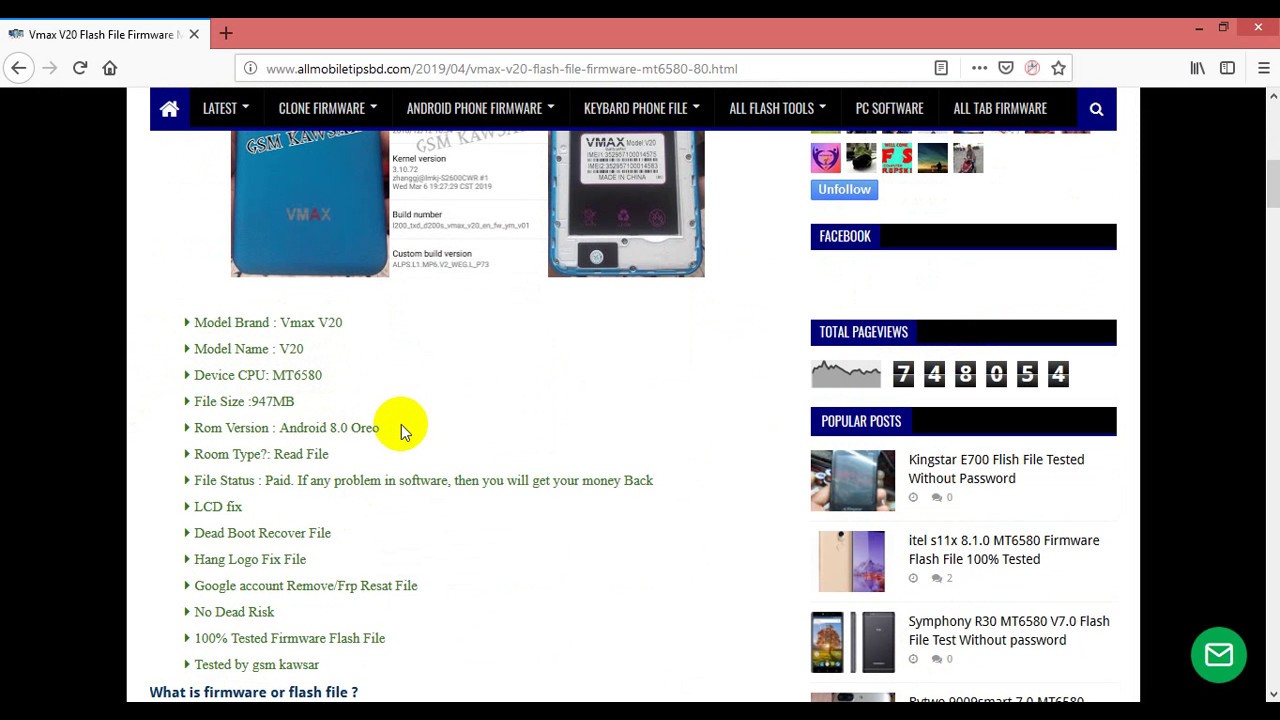Viewport: 1280px width, 720px height.
Task: Save page to Pocket
Action: [1006, 68]
